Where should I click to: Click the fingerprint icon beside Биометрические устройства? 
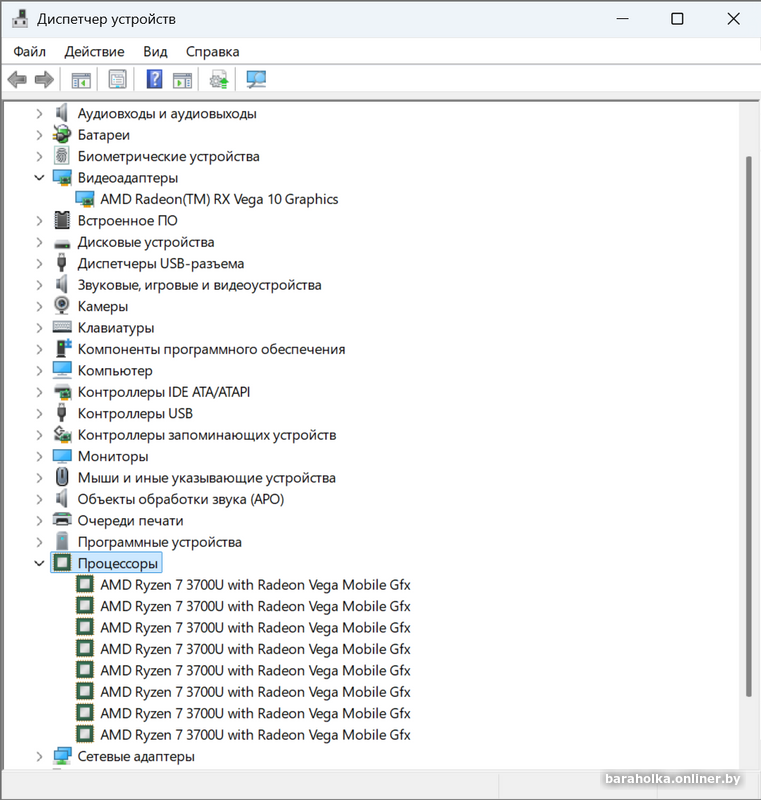62,156
